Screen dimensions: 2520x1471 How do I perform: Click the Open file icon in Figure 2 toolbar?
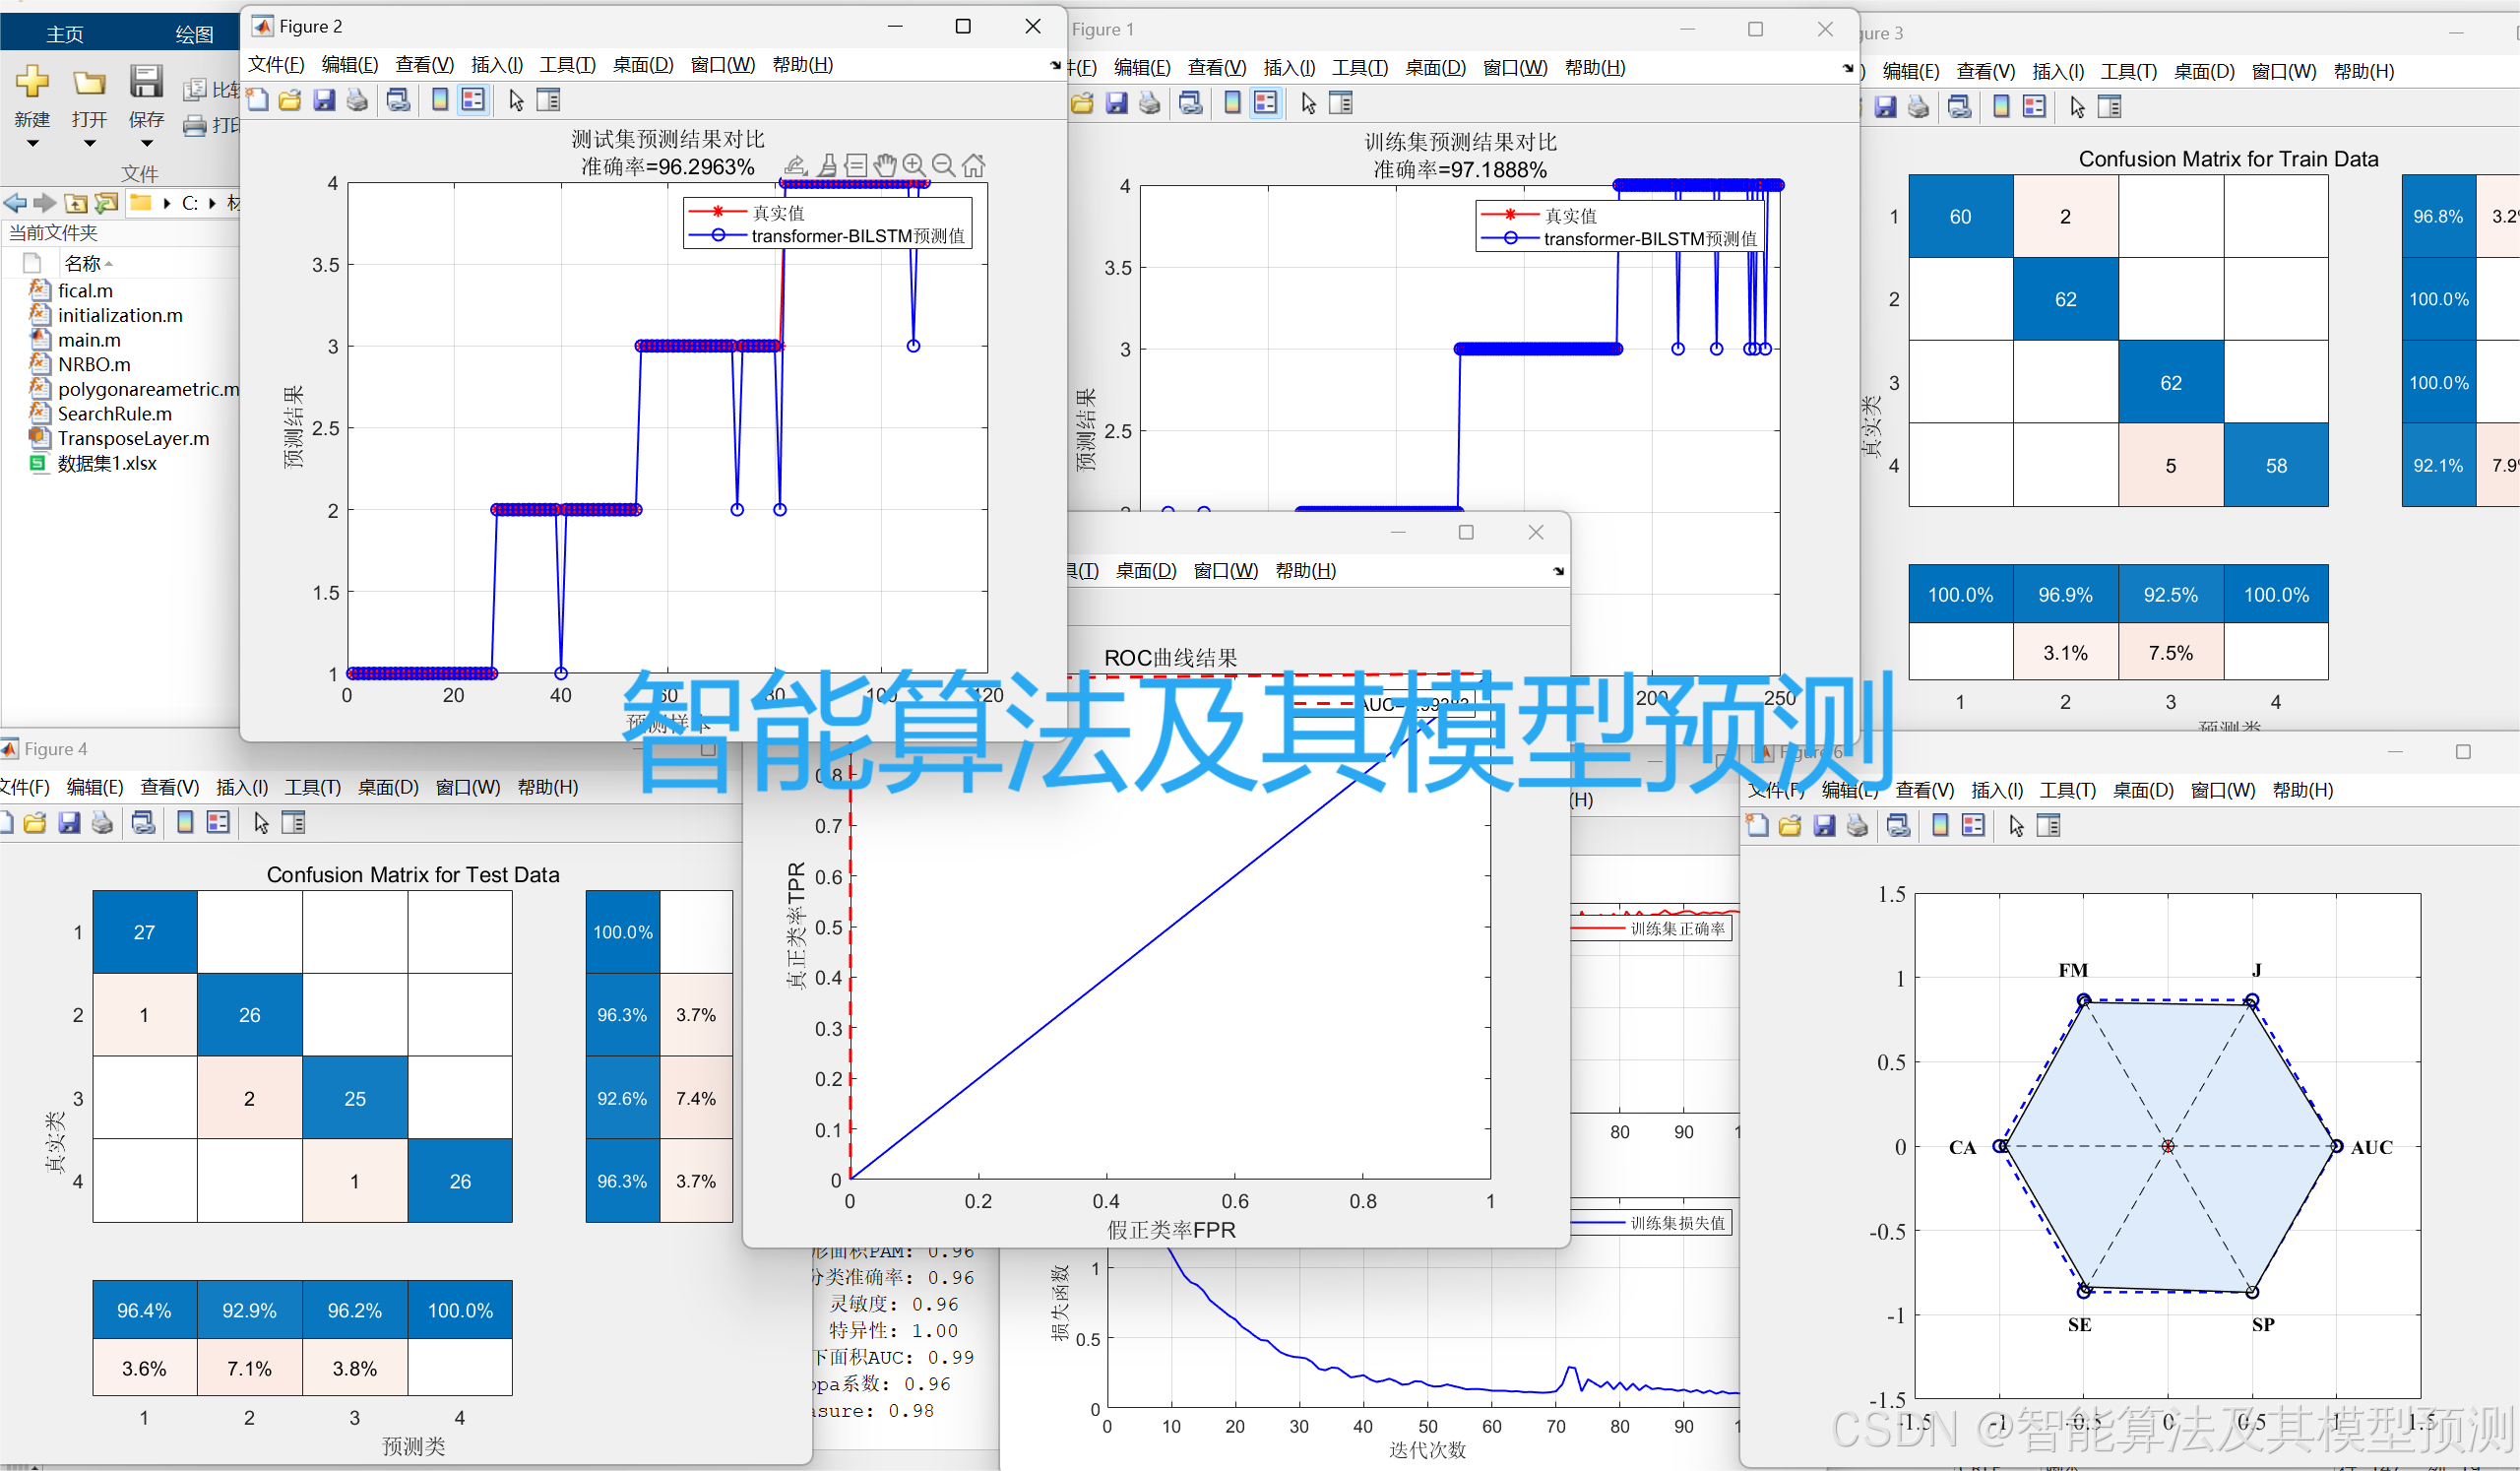tap(289, 100)
